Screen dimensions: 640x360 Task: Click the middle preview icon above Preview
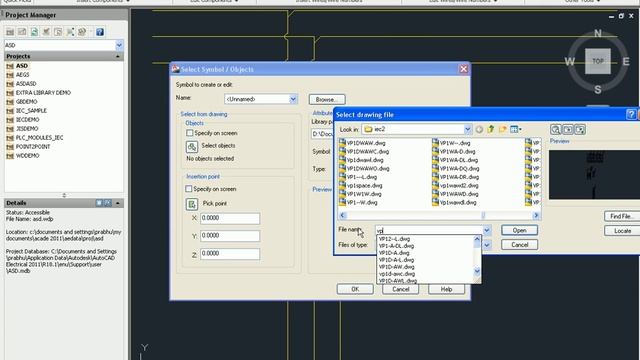pyautogui.click(x=568, y=130)
